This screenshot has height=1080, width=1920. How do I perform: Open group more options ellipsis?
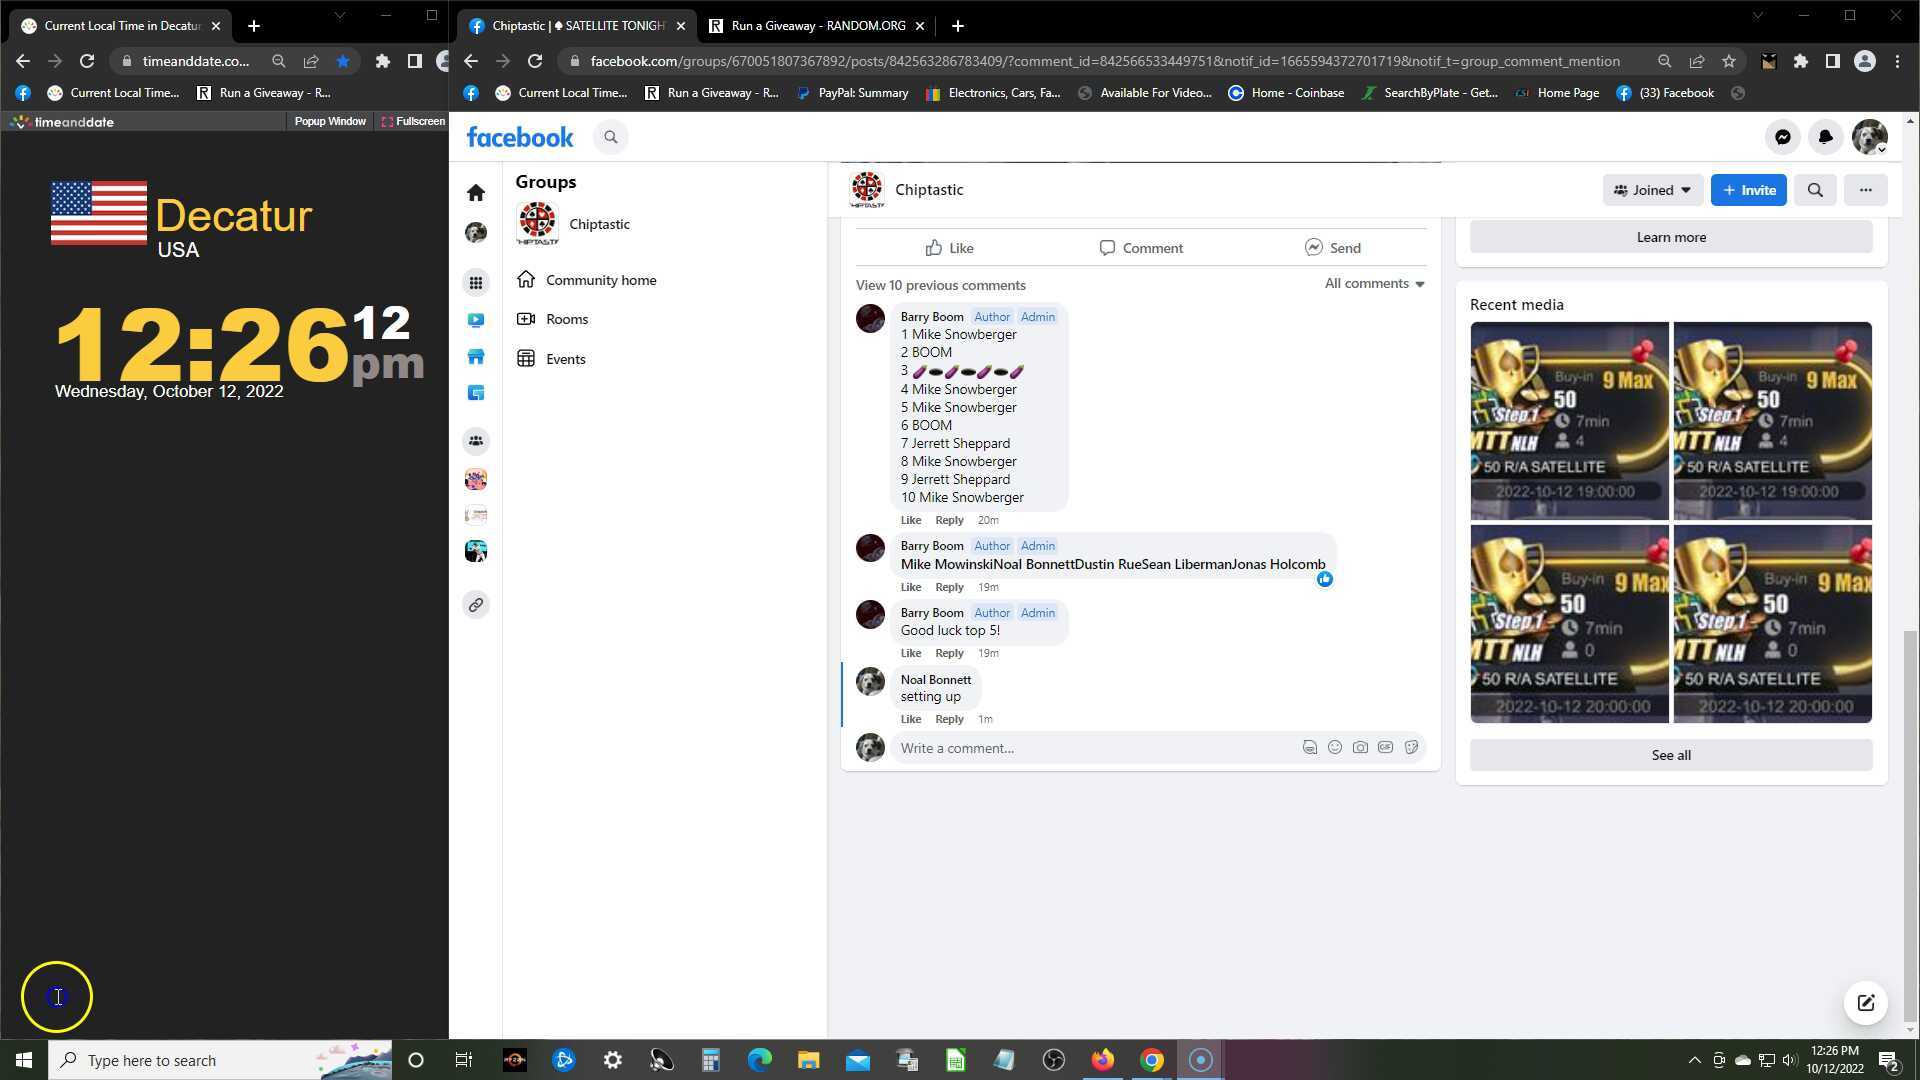click(x=1865, y=190)
